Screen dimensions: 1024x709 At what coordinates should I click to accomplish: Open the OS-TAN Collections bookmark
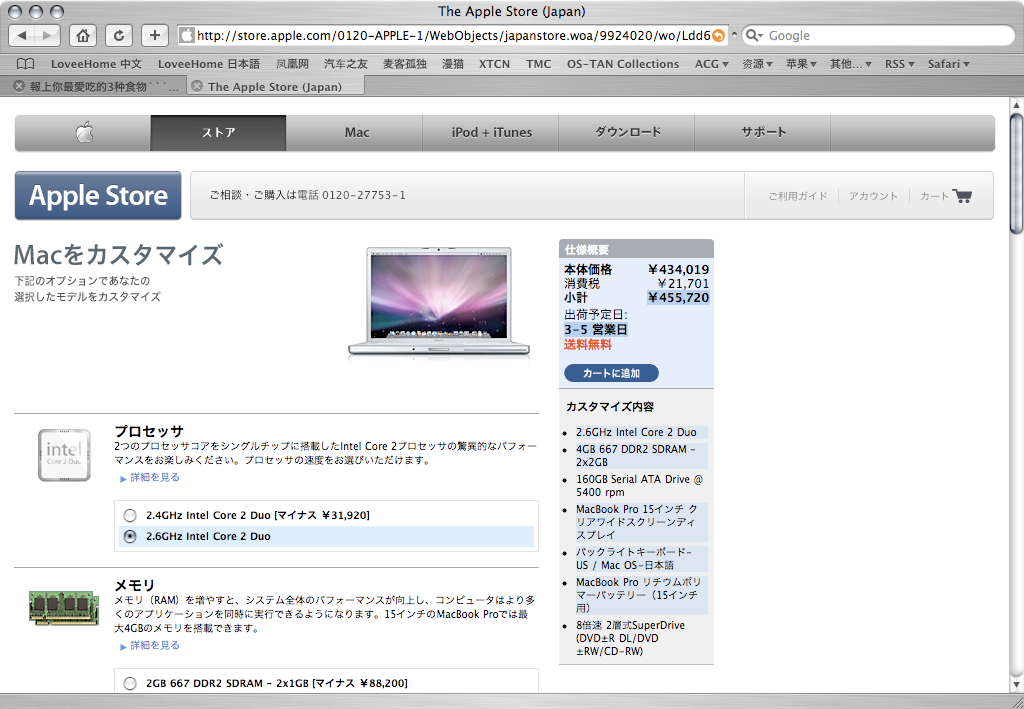click(x=623, y=64)
